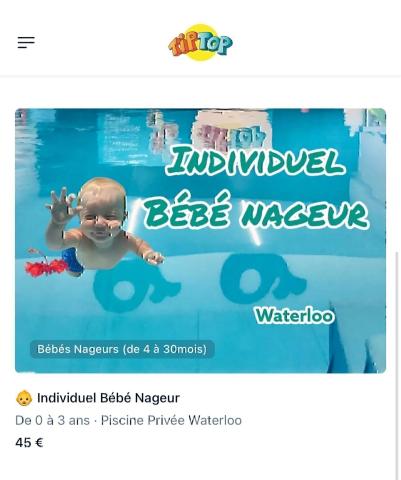
Task: Click the TipTop logo in header
Action: 200,42
